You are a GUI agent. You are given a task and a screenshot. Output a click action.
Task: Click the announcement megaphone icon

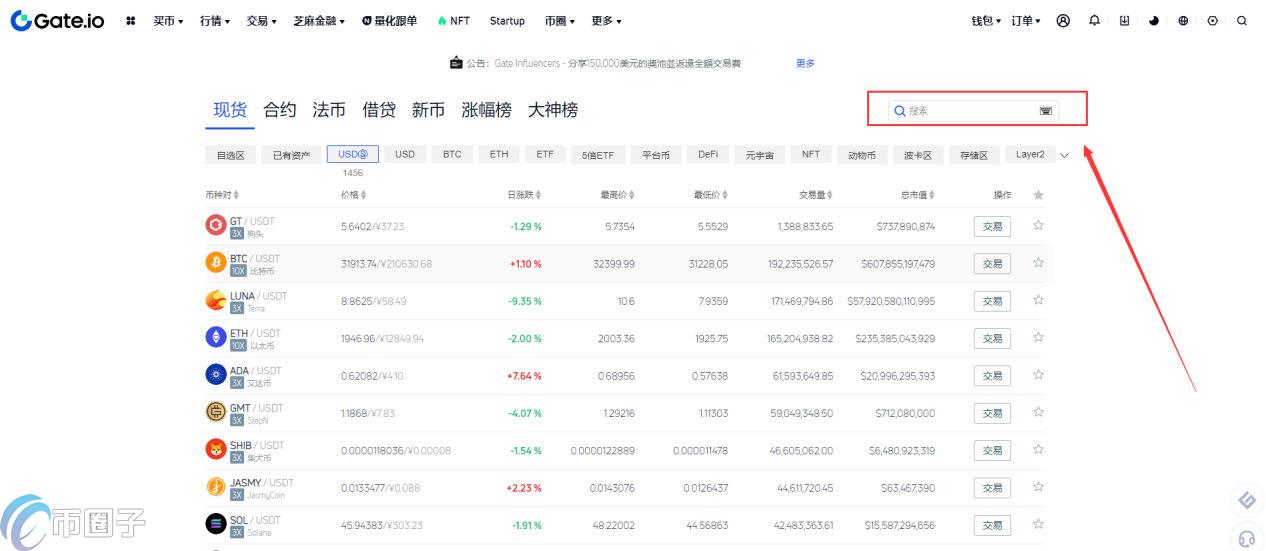pyautogui.click(x=456, y=63)
